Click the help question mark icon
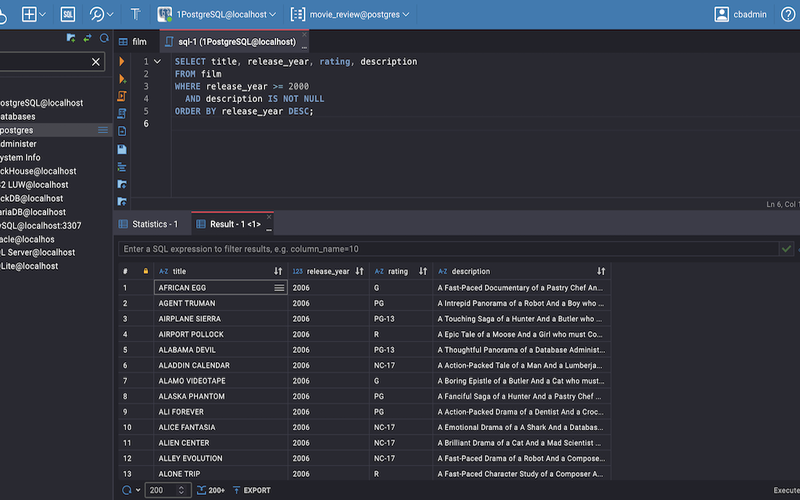The image size is (800, 500). point(788,14)
